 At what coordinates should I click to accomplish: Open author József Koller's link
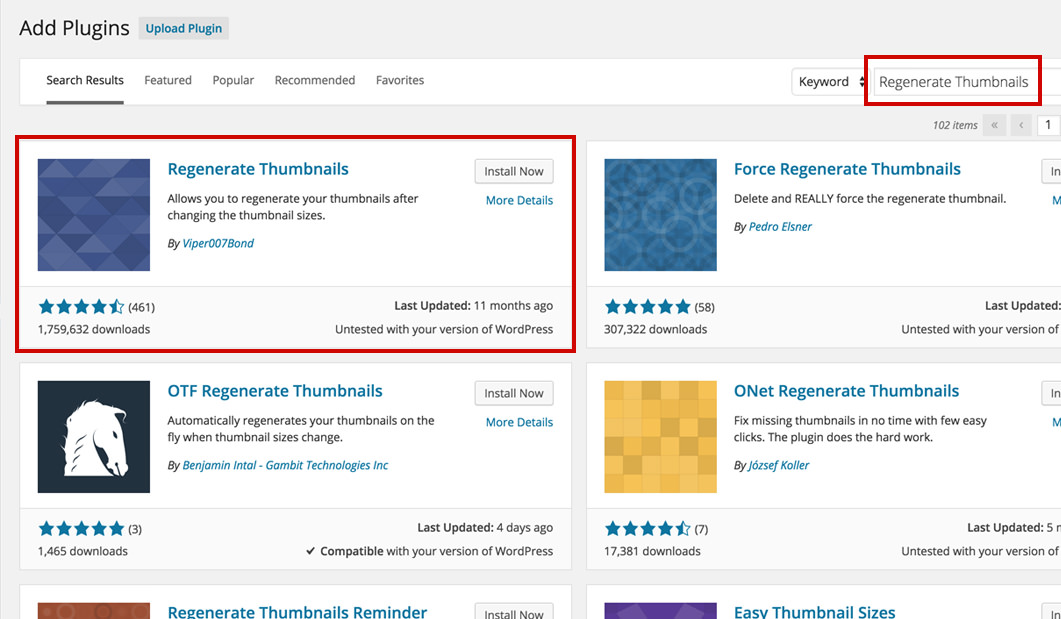pyautogui.click(x=779, y=465)
